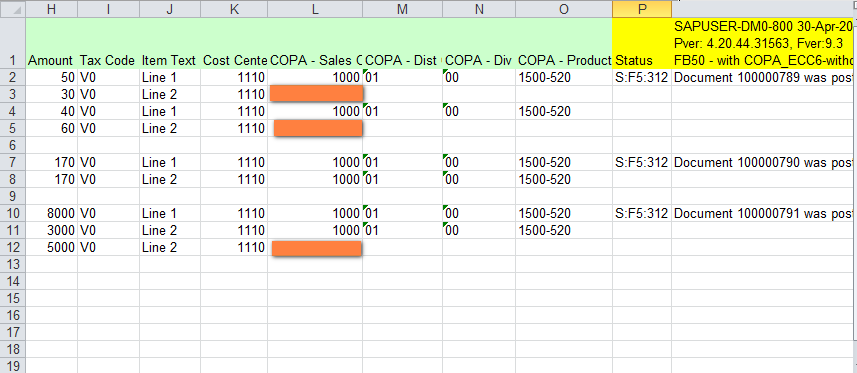
Task: Select the Amount cell showing 5000
Action: tap(51, 247)
